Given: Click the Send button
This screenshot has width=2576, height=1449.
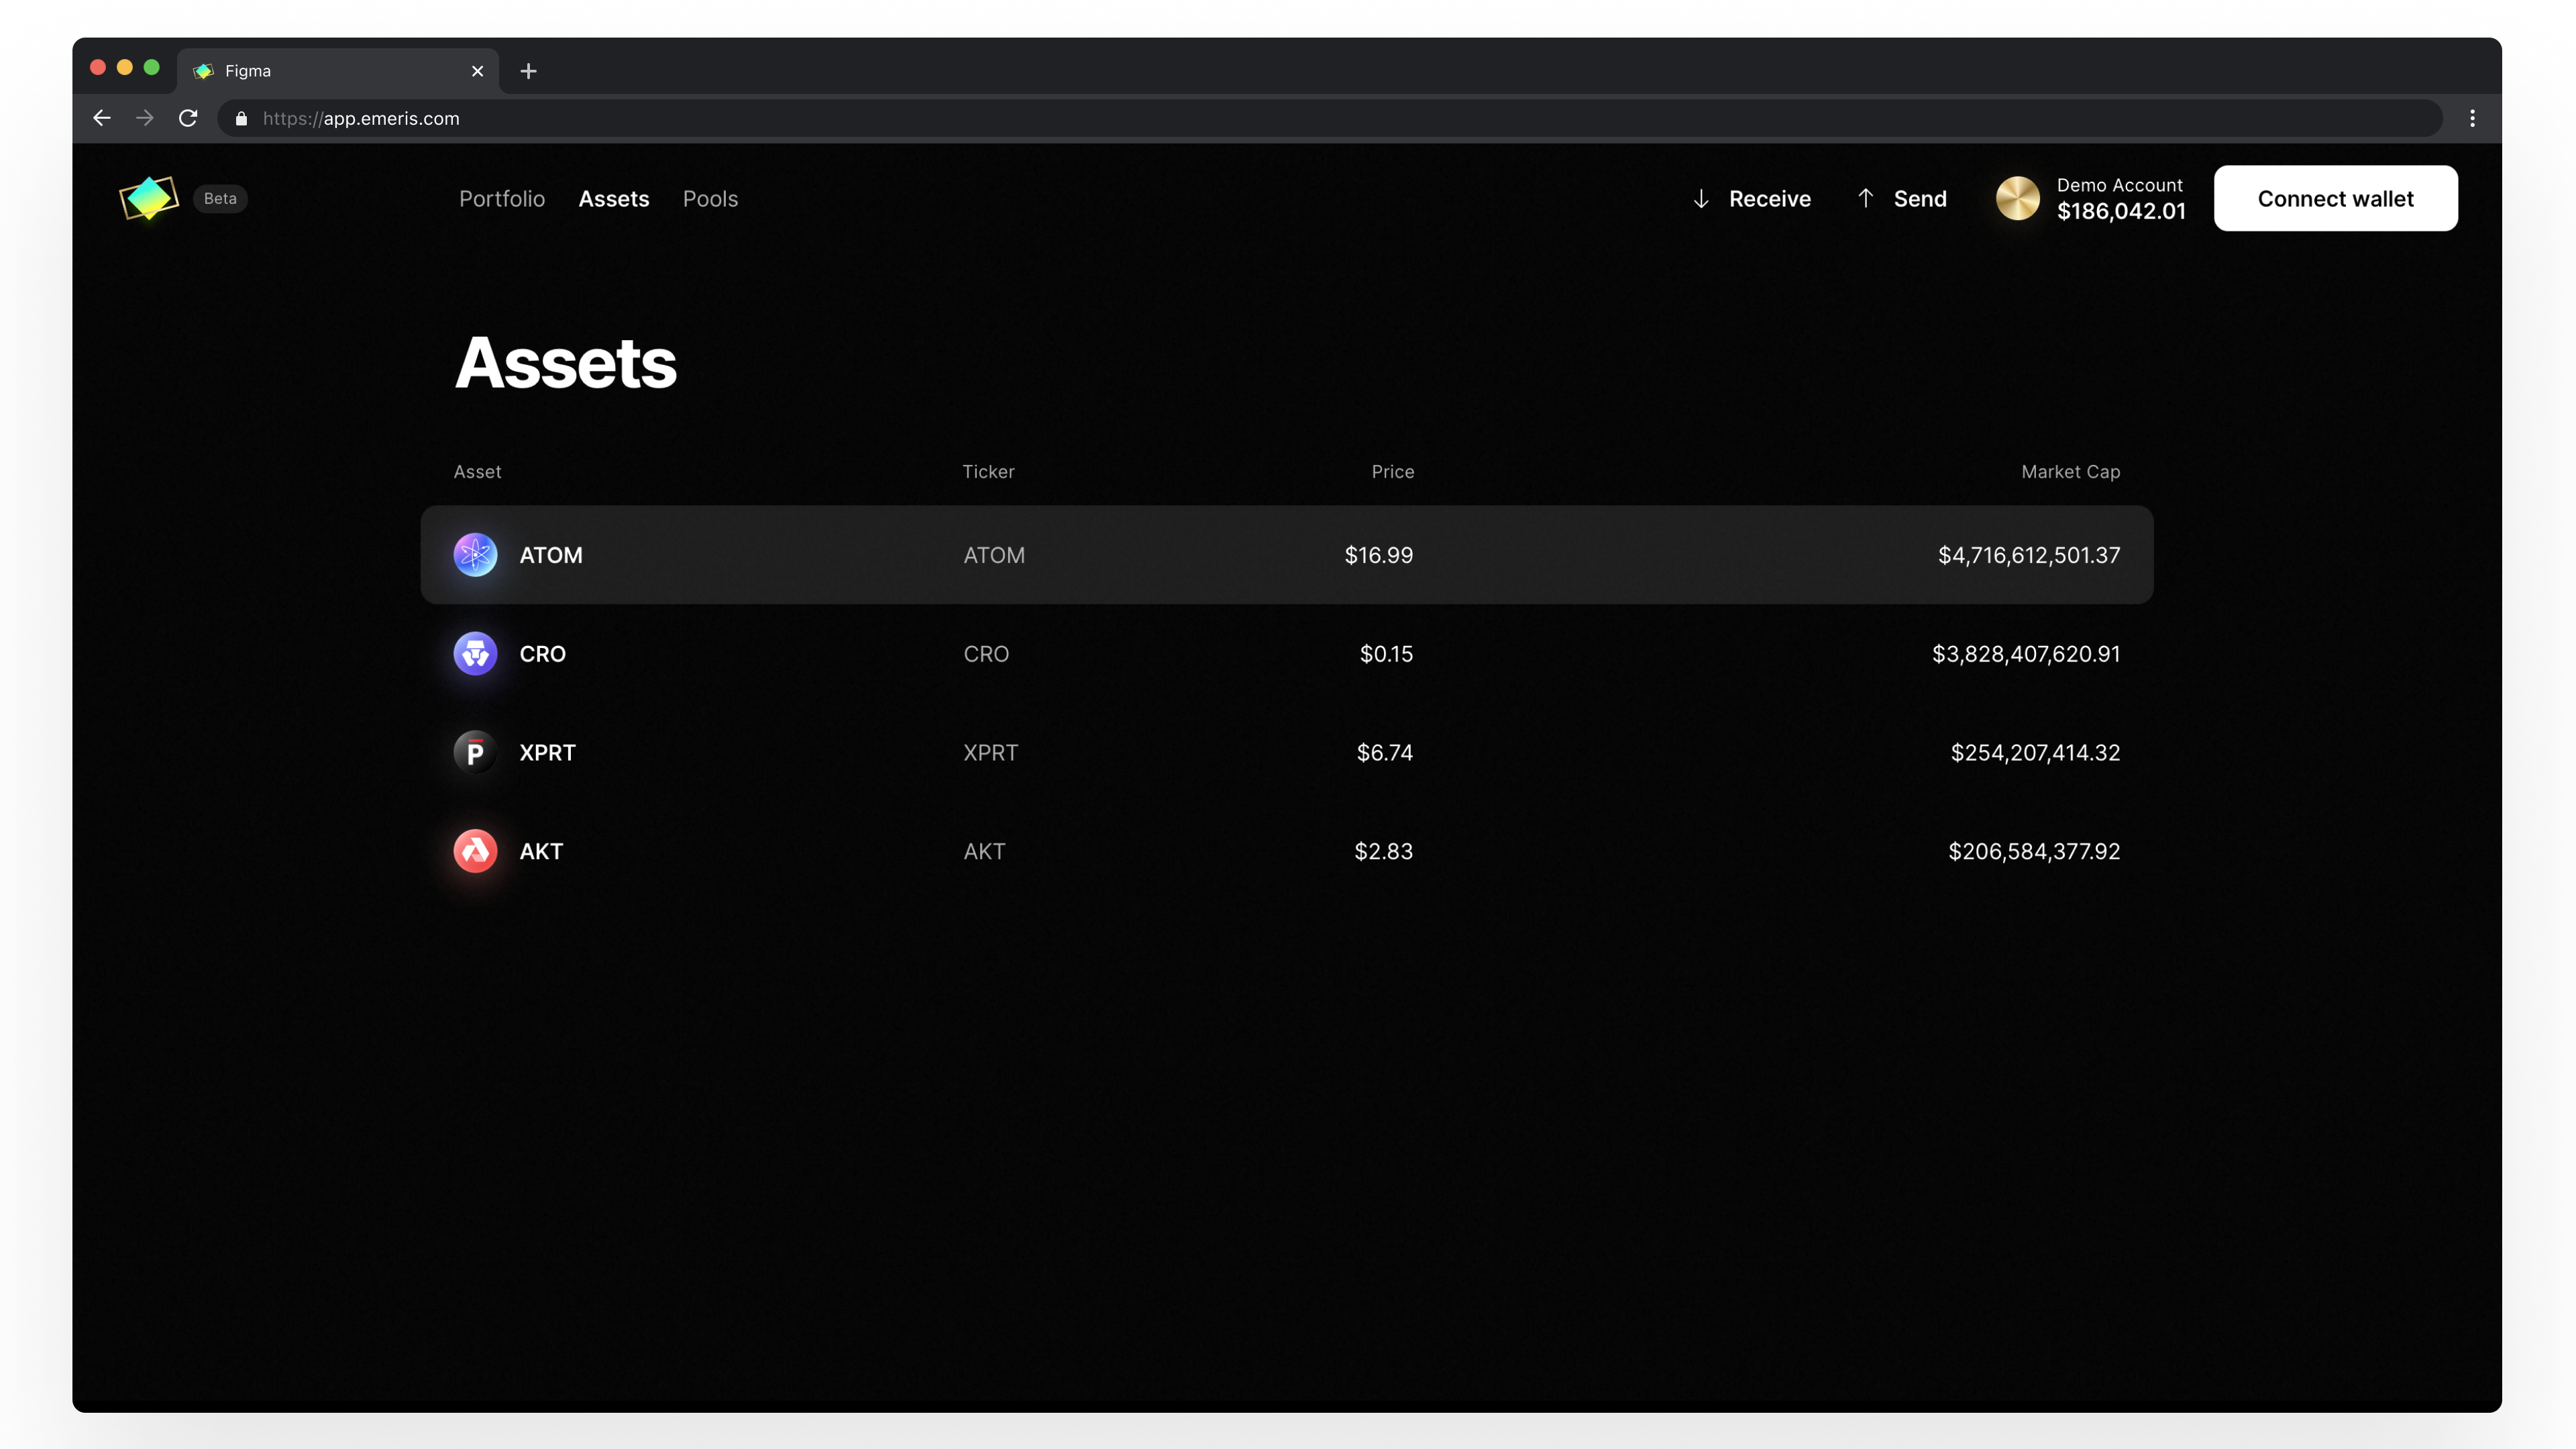Looking at the screenshot, I should click(x=1902, y=199).
